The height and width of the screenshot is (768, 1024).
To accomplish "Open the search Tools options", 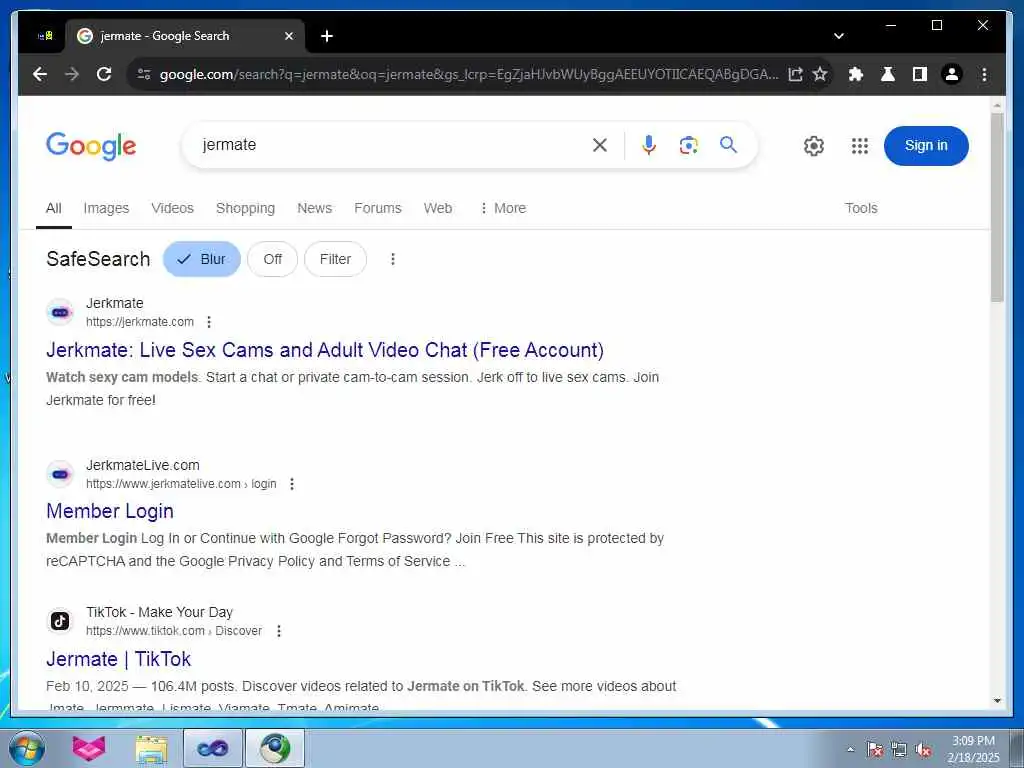I will [861, 208].
